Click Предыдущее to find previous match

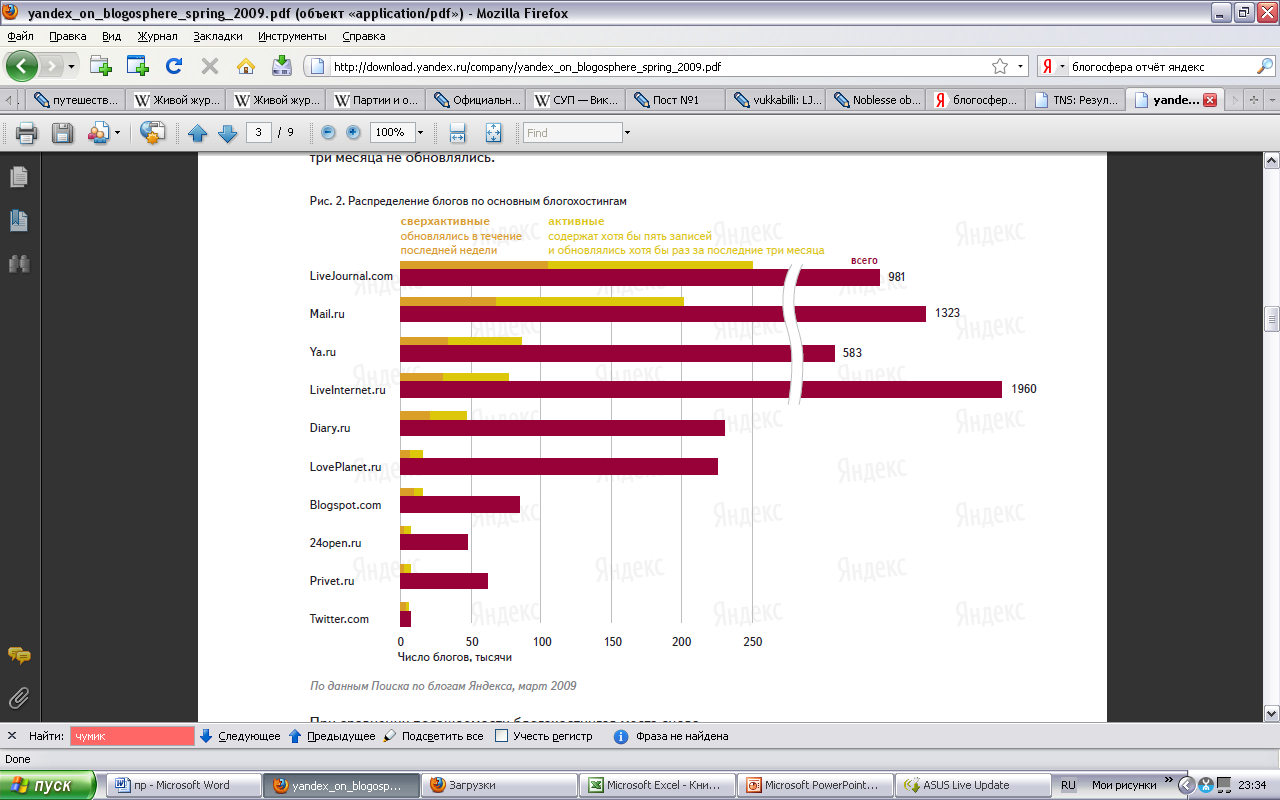point(331,736)
